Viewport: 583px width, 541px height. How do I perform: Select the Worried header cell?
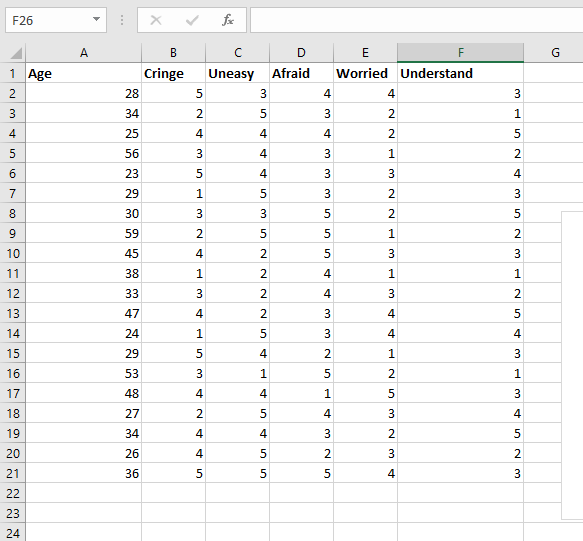[x=365, y=73]
